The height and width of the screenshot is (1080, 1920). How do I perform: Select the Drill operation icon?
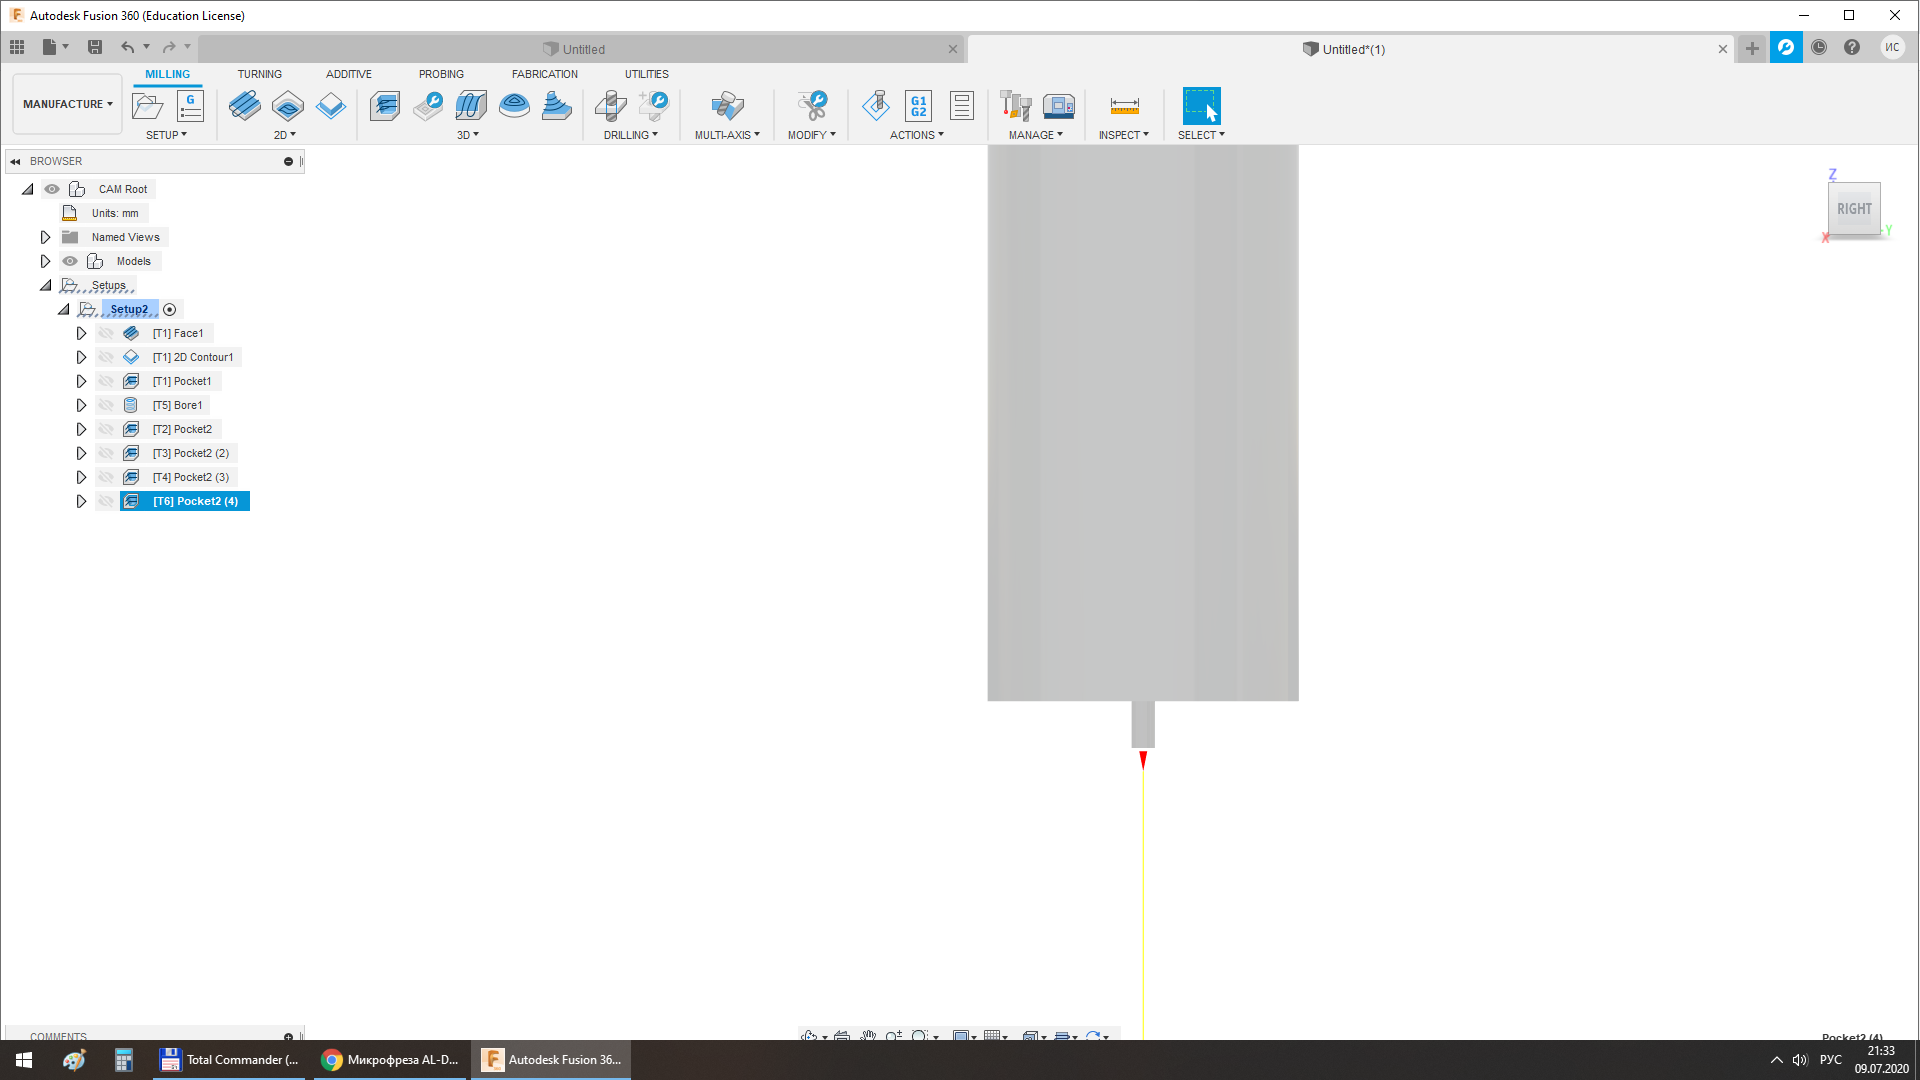(610, 106)
